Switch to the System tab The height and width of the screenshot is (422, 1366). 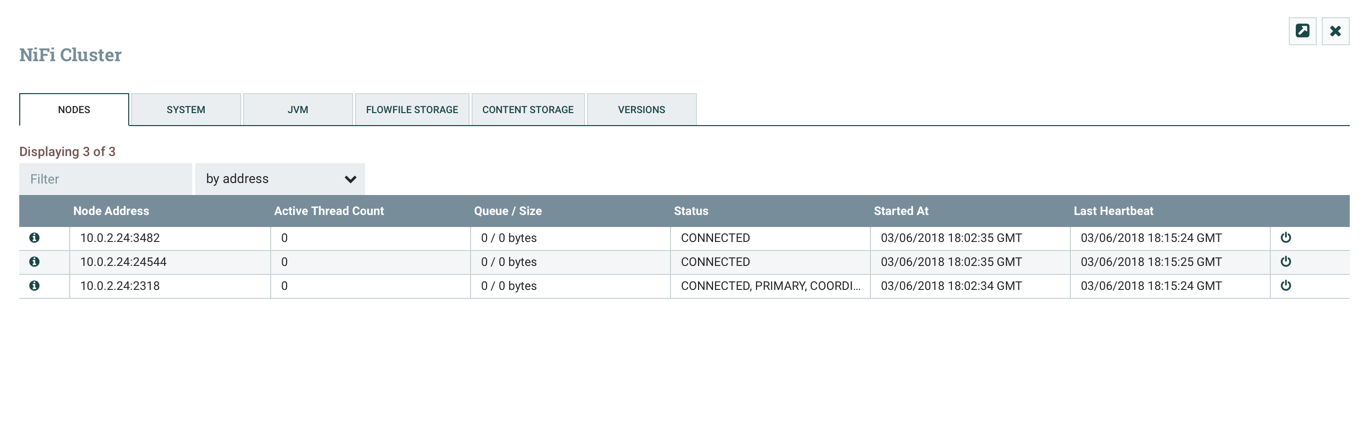[186, 110]
